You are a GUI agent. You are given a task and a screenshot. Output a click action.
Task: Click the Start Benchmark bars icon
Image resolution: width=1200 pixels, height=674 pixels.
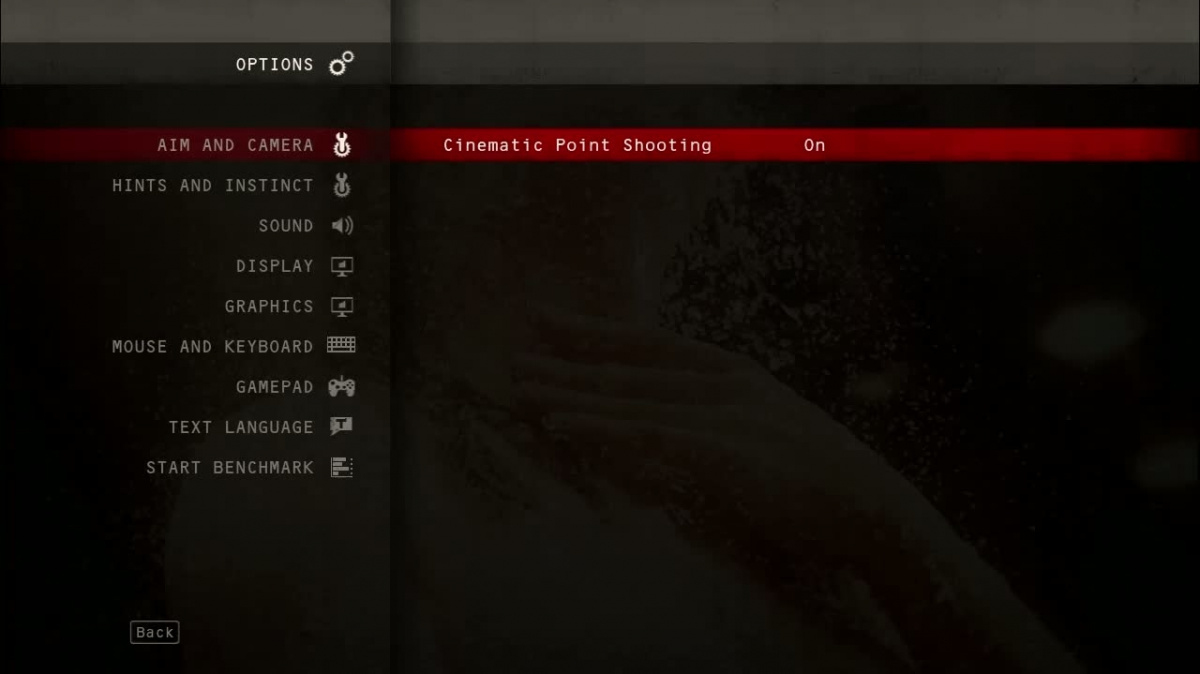342,467
